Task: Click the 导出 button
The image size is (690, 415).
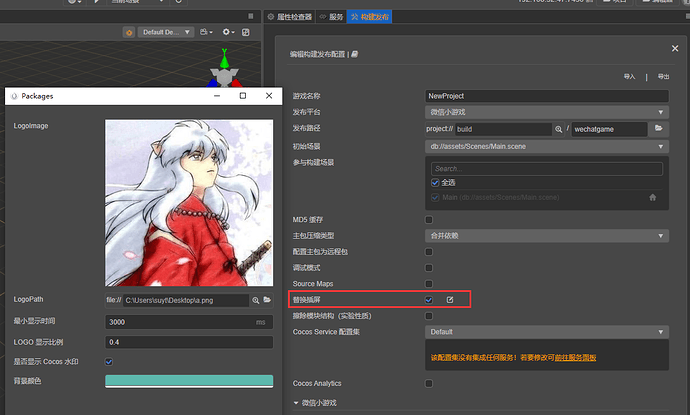Action: (663, 77)
